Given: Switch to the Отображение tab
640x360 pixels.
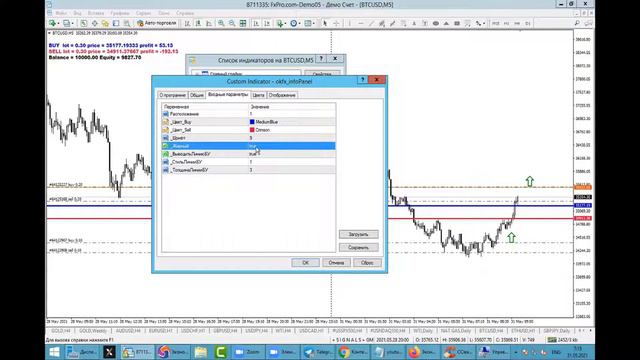Looking at the screenshot, I should tap(282, 95).
